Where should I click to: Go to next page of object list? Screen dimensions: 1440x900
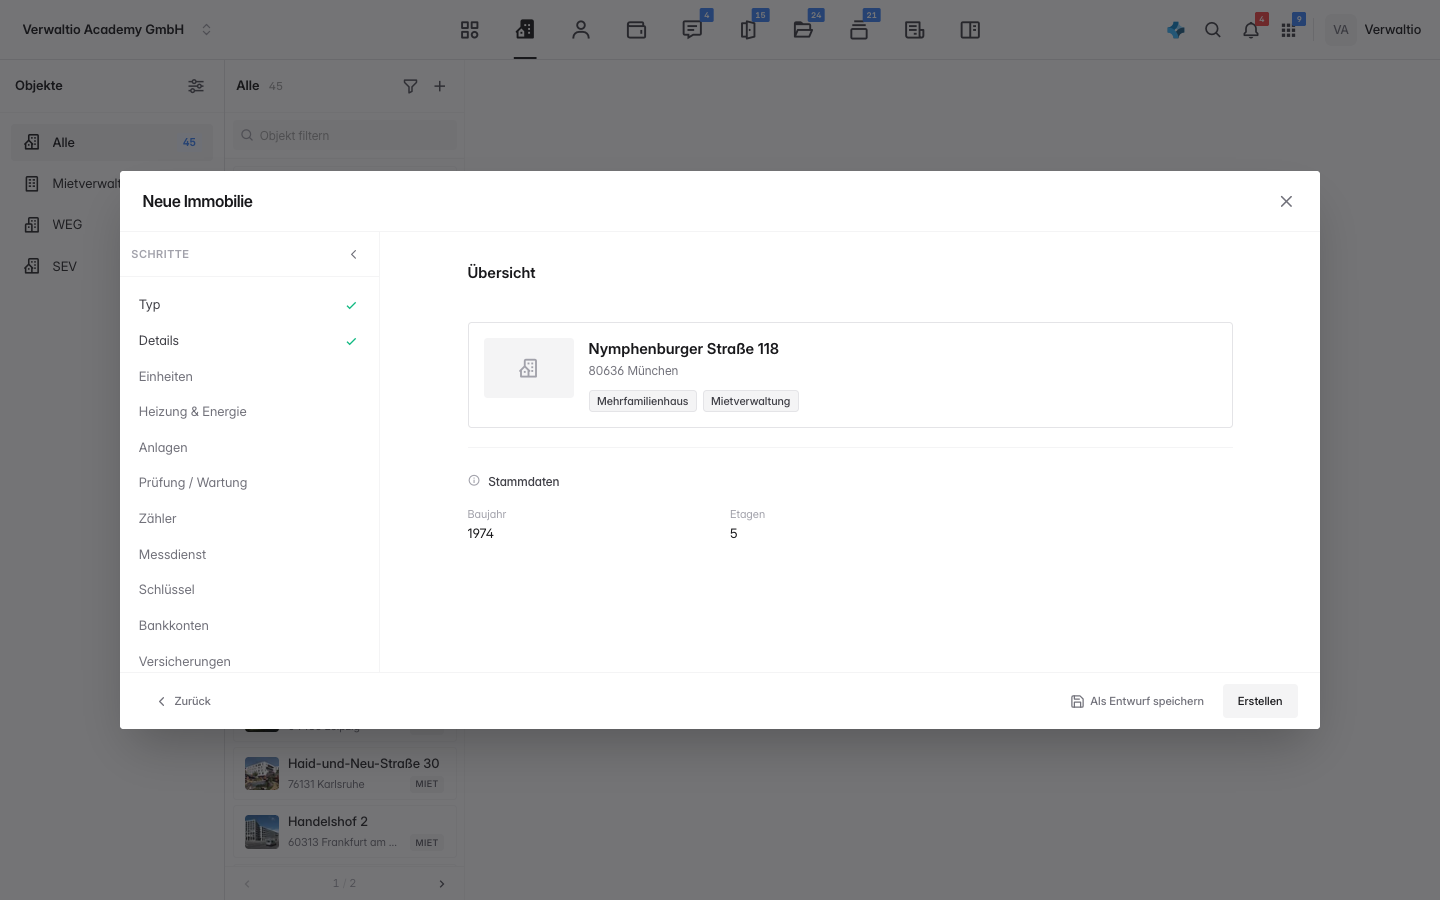[x=442, y=884]
